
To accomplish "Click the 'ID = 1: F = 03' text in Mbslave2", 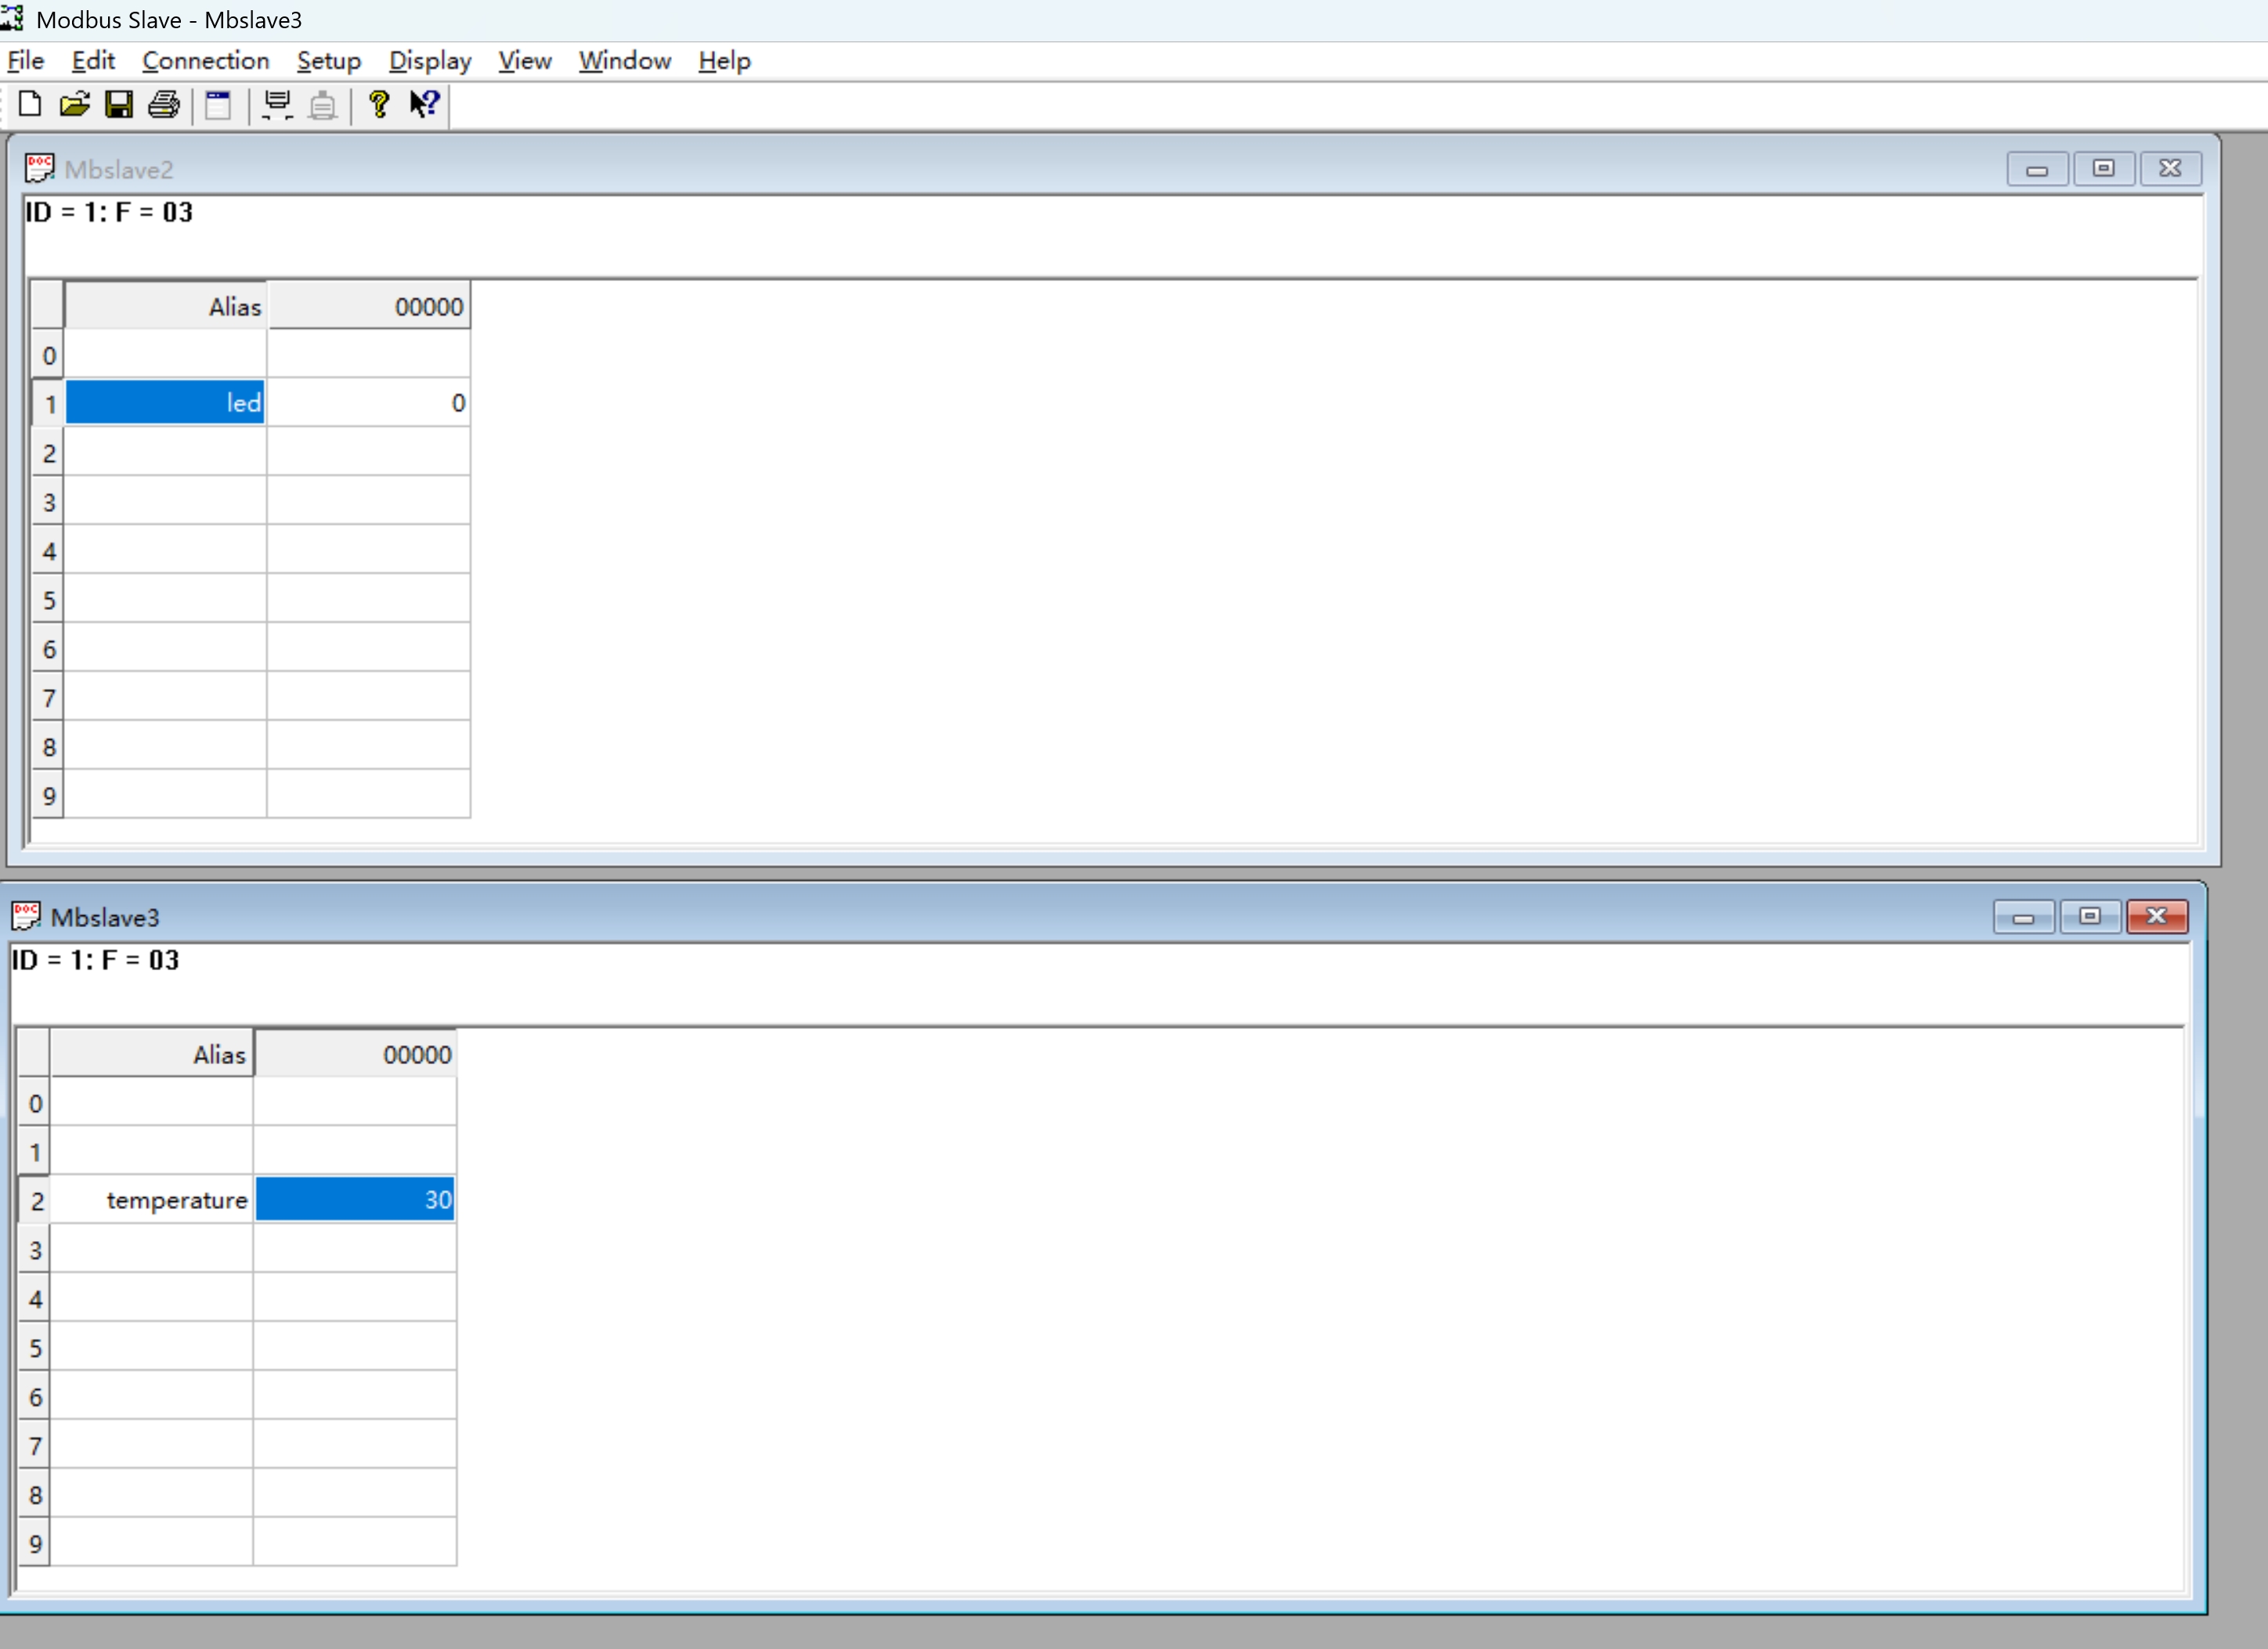I will (x=109, y=212).
